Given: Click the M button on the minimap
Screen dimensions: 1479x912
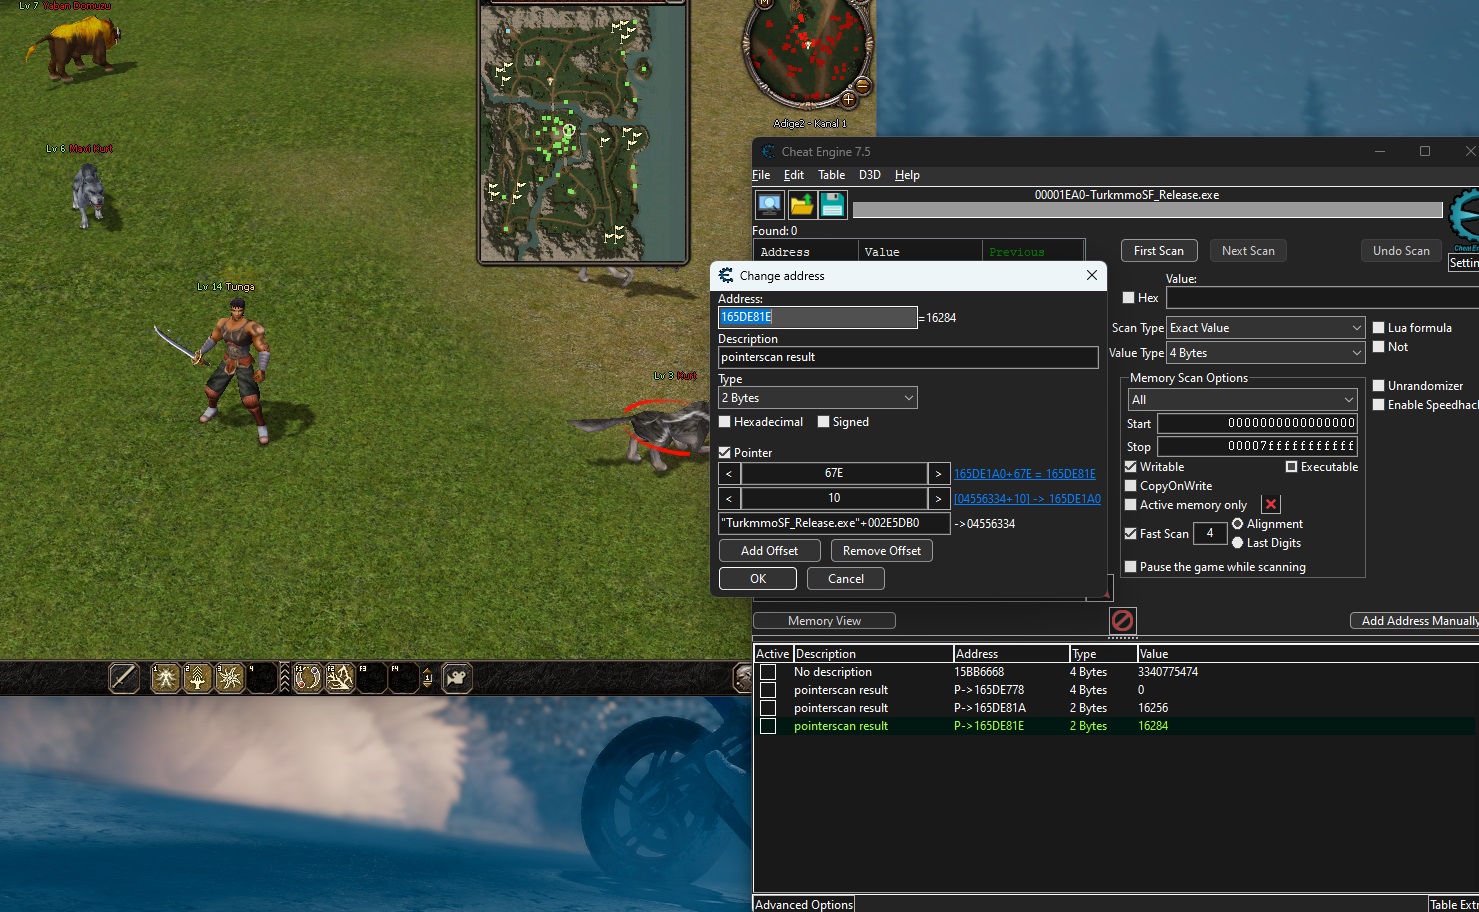Looking at the screenshot, I should 766,4.
